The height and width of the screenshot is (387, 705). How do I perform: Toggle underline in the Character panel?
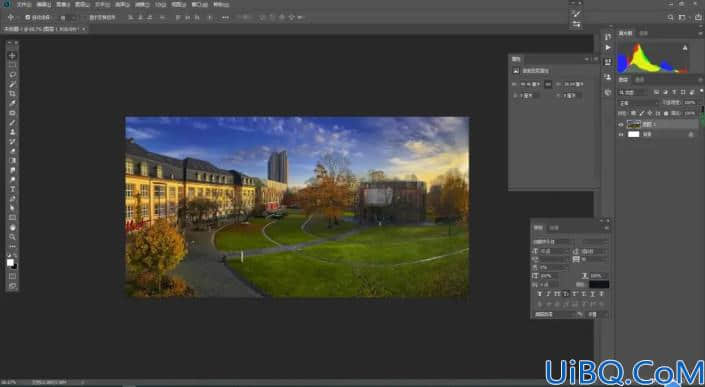tap(593, 294)
